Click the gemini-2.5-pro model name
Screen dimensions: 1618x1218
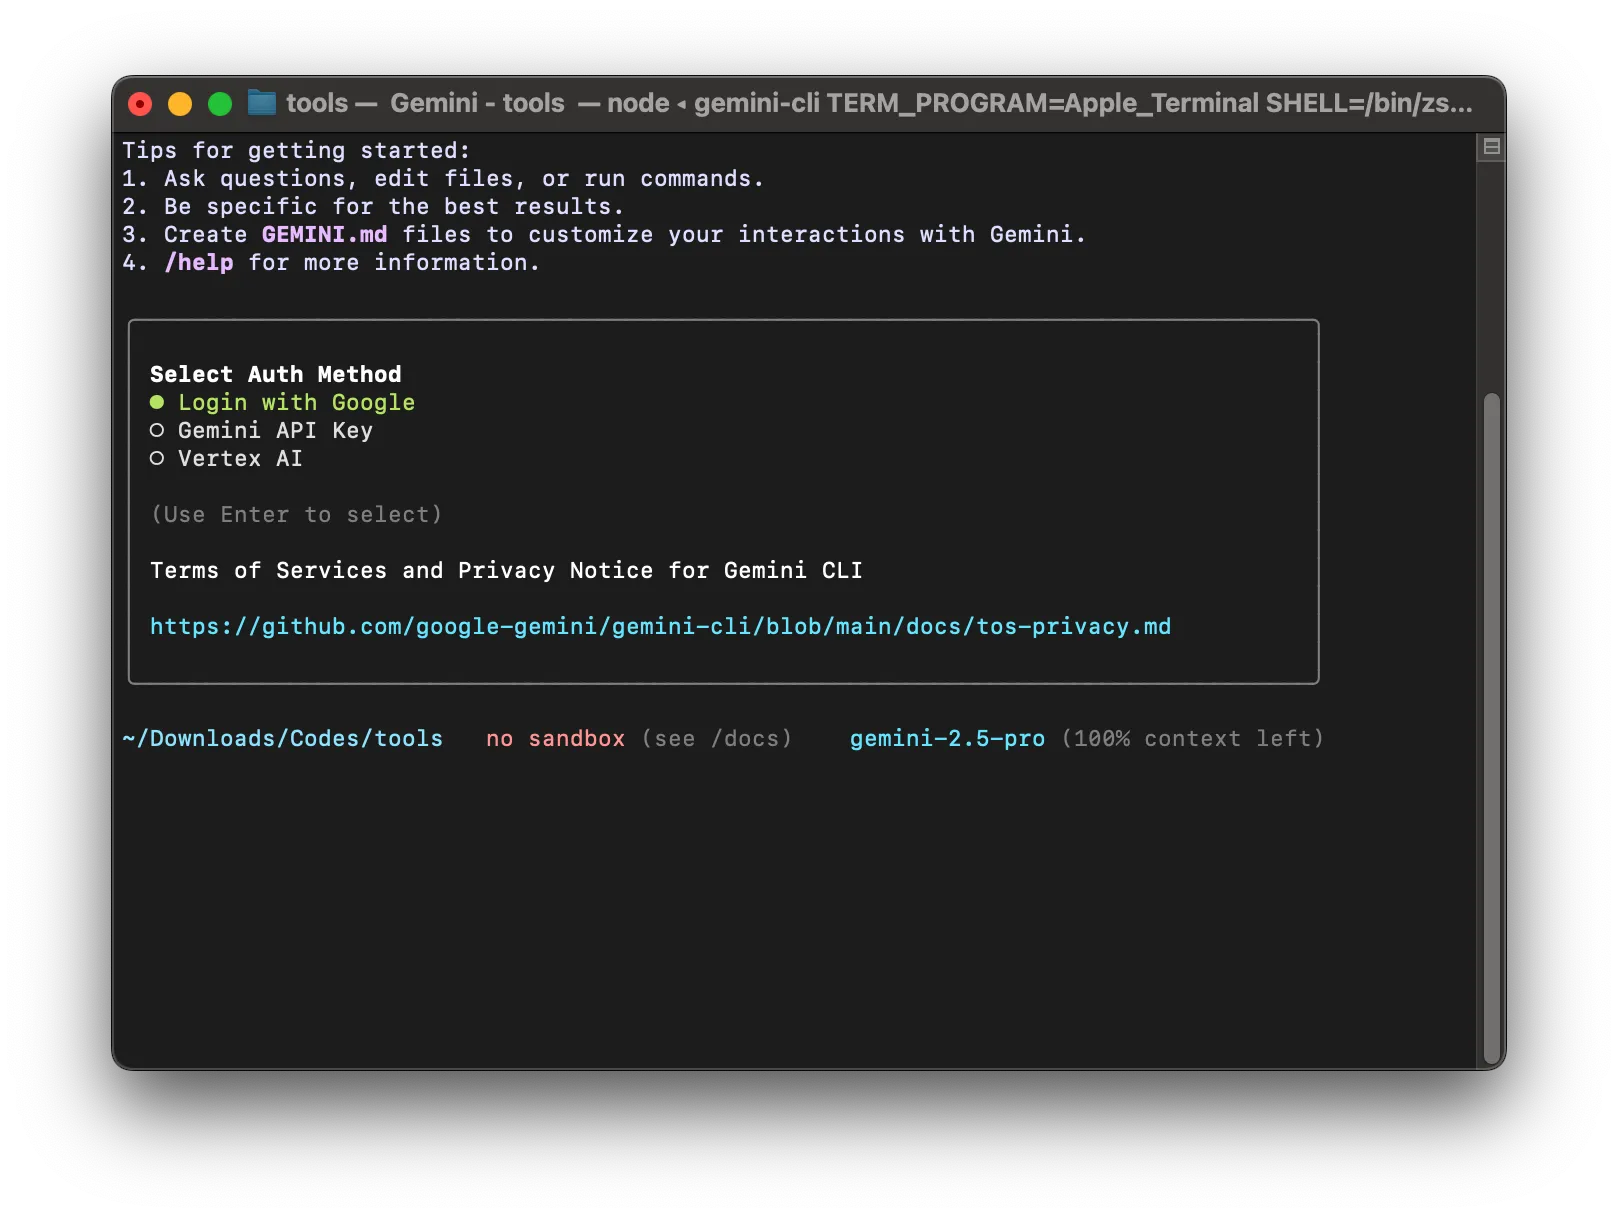[947, 738]
